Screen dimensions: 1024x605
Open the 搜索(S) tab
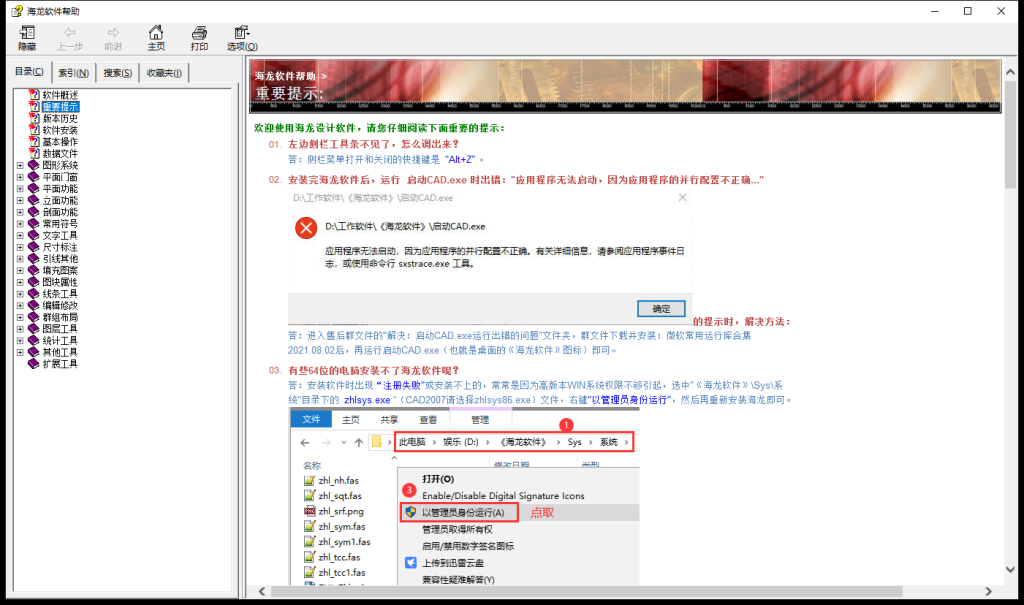click(118, 73)
